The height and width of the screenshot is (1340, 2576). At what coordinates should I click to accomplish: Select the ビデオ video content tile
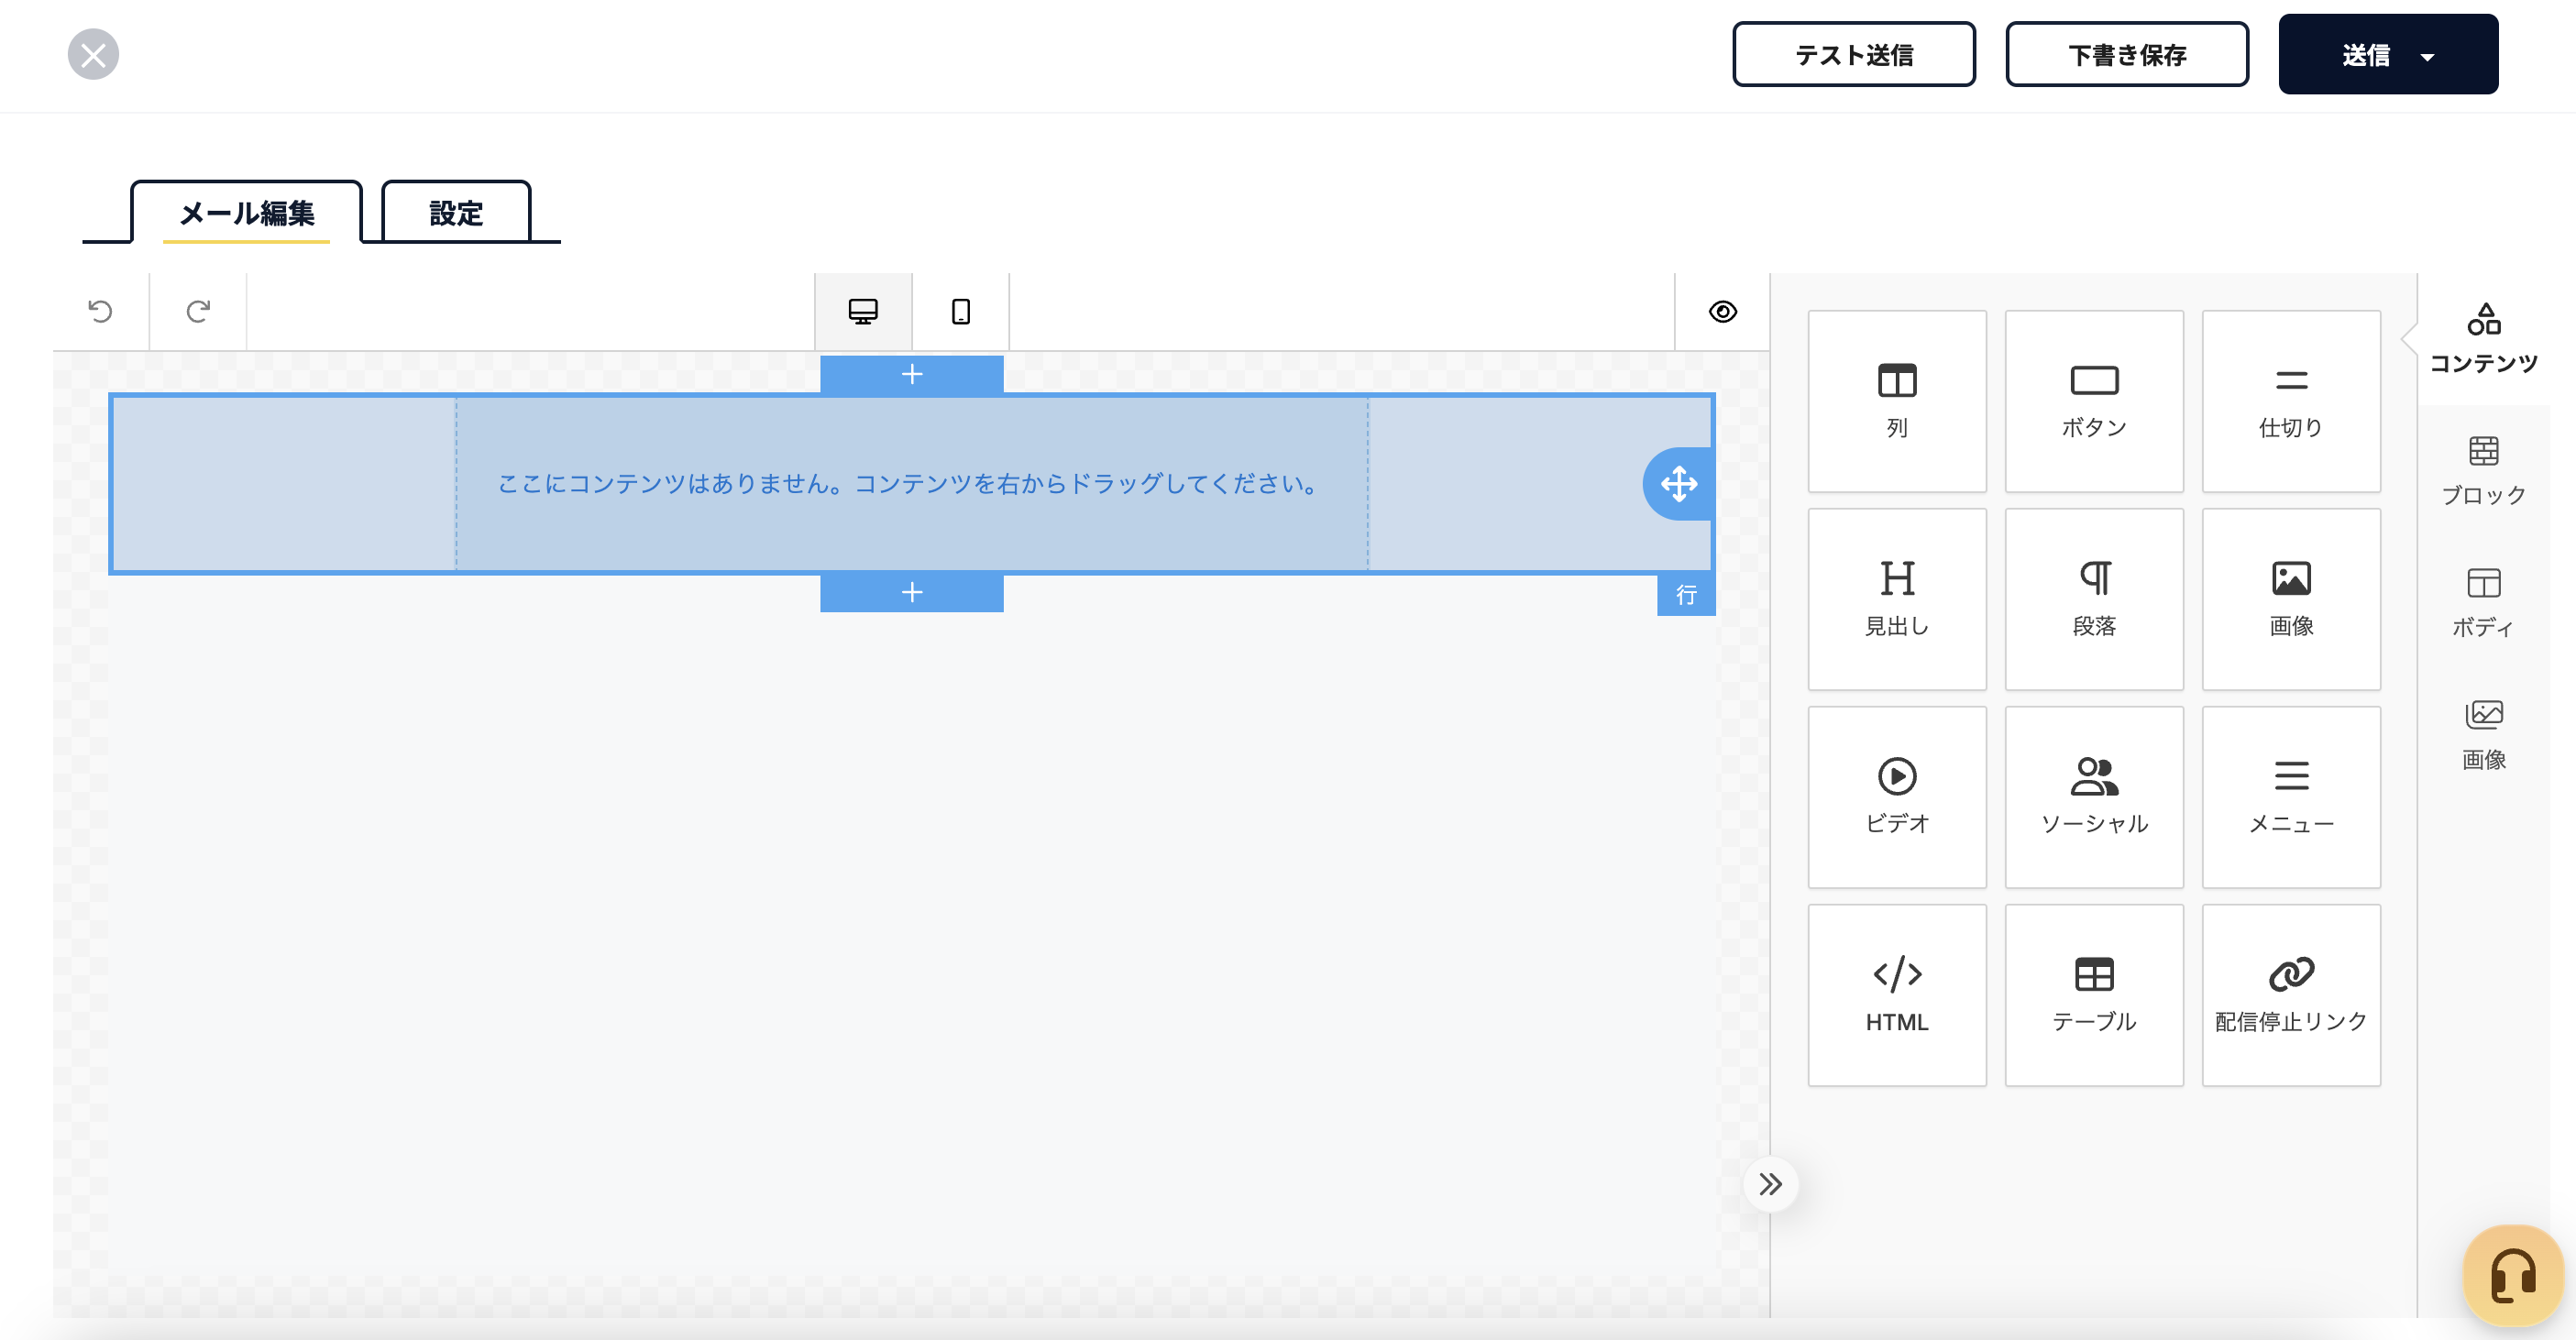point(1896,797)
